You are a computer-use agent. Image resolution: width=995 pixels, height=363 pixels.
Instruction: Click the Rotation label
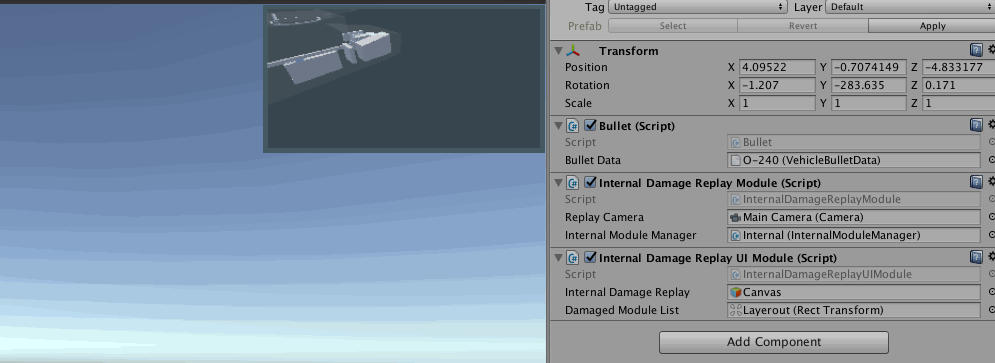click(x=587, y=85)
